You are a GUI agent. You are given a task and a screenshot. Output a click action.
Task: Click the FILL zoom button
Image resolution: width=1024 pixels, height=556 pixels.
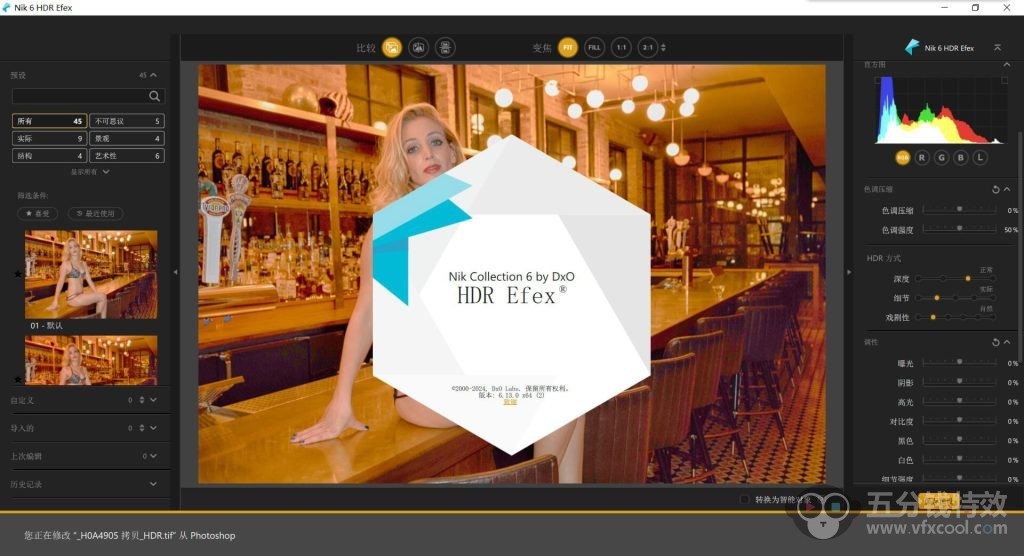click(x=594, y=47)
